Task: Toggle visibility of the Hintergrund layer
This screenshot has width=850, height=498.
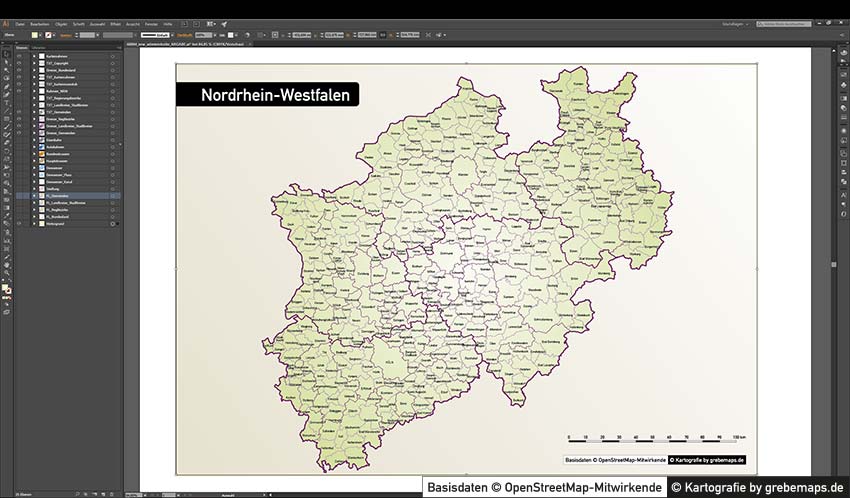Action: point(18,224)
